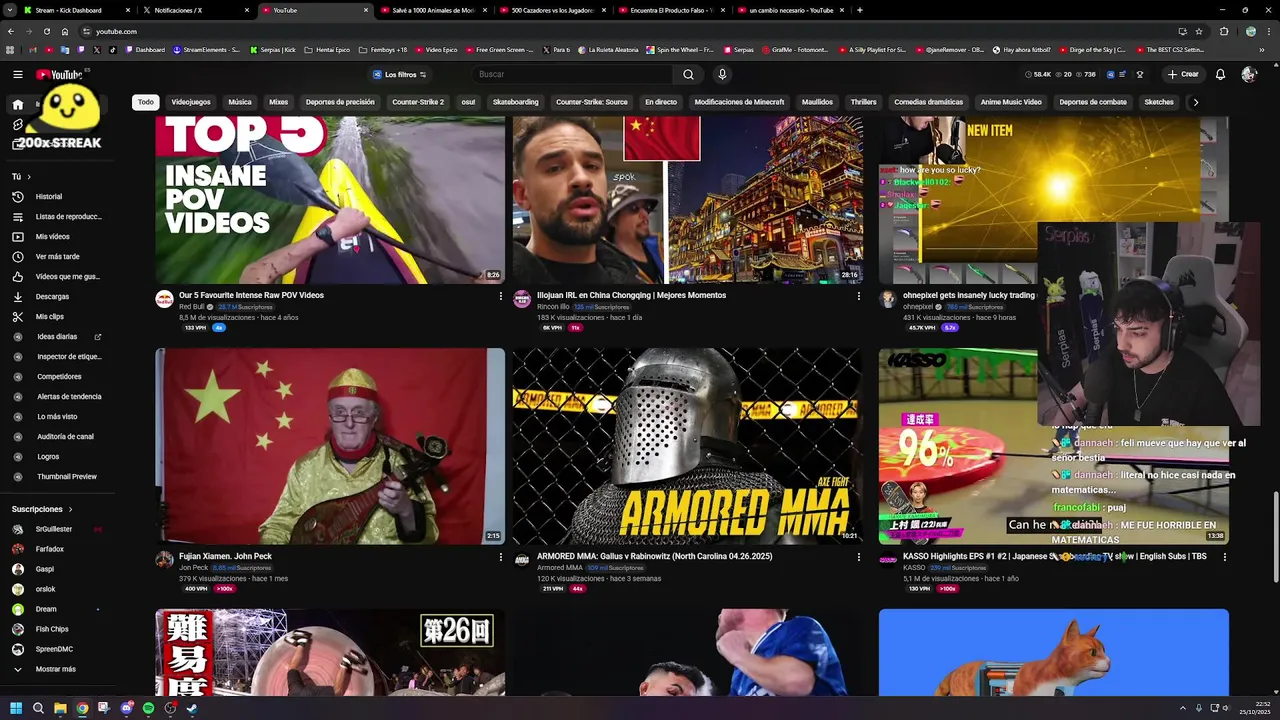Open options for the Armored MMA video
This screenshot has width=1280, height=720.
coord(858,557)
